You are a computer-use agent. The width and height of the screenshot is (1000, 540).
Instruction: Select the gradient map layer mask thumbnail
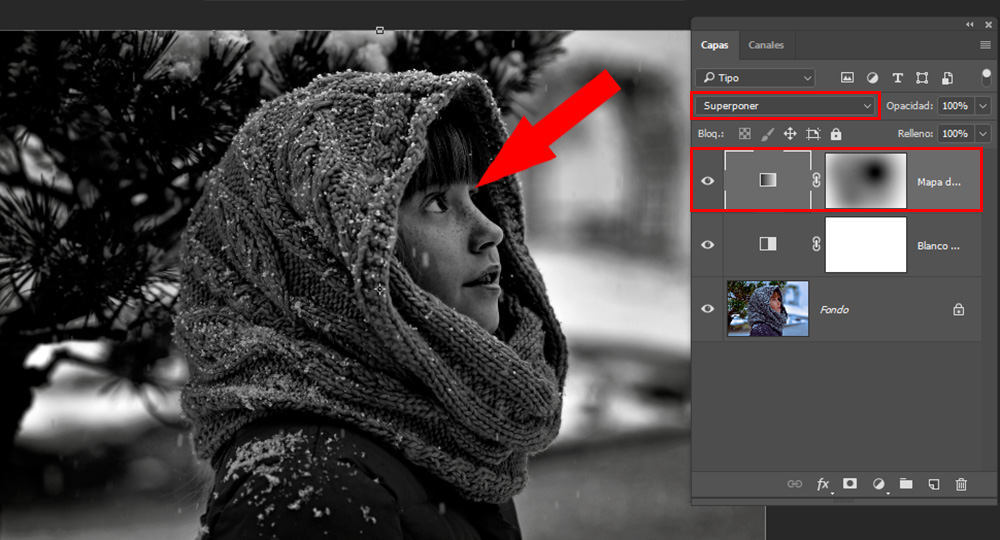pos(865,180)
